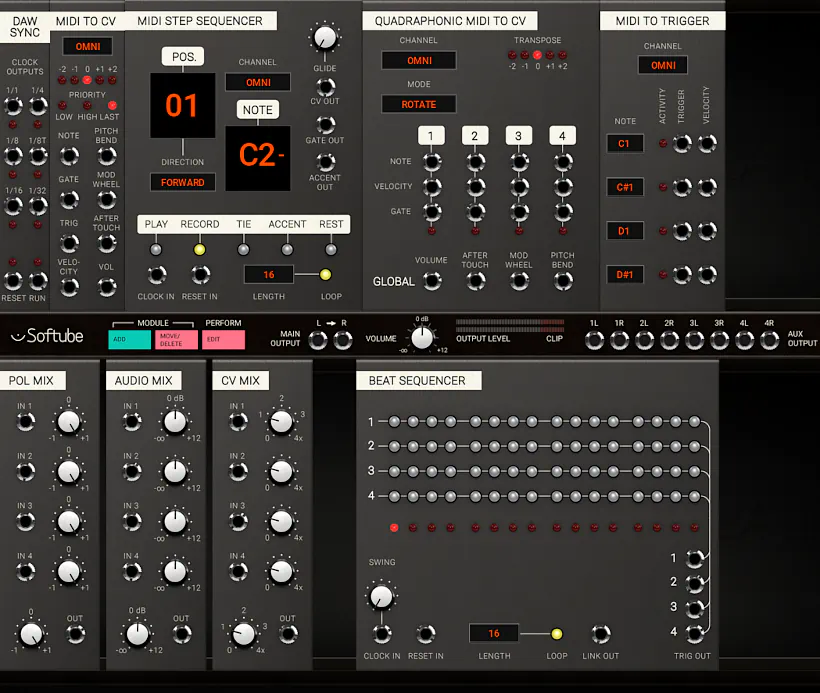Click the MAIN OUTPUT L jack
Image resolution: width=820 pixels, height=693 pixels.
[x=318, y=340]
